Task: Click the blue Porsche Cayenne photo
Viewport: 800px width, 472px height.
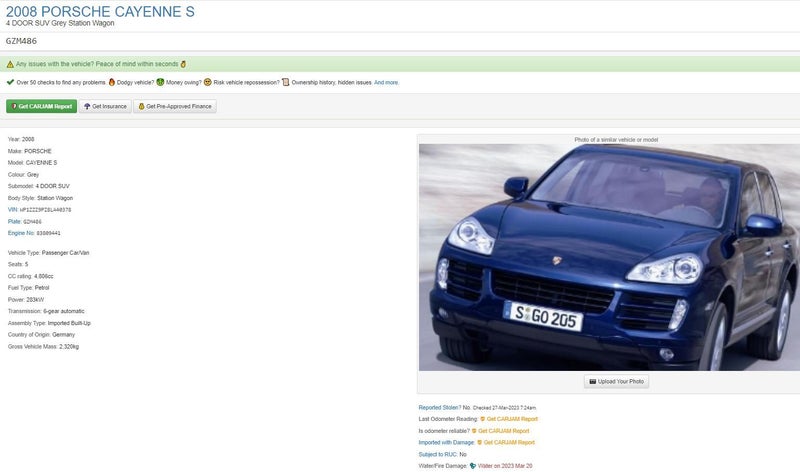Action: pyautogui.click(x=609, y=257)
